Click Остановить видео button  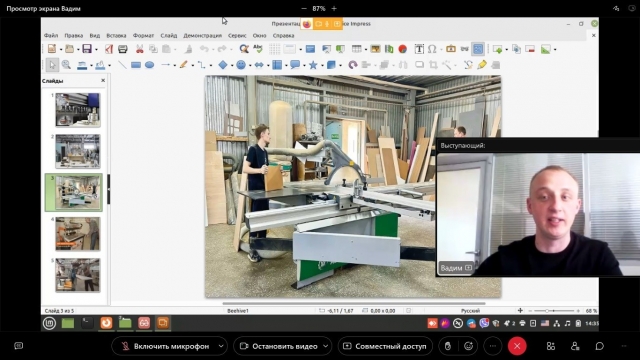tap(279, 346)
